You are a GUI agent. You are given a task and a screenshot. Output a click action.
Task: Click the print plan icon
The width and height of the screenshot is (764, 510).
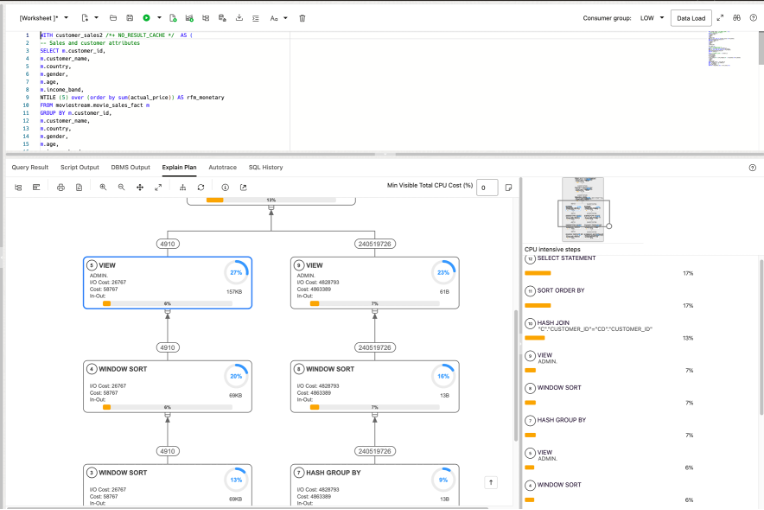61,187
